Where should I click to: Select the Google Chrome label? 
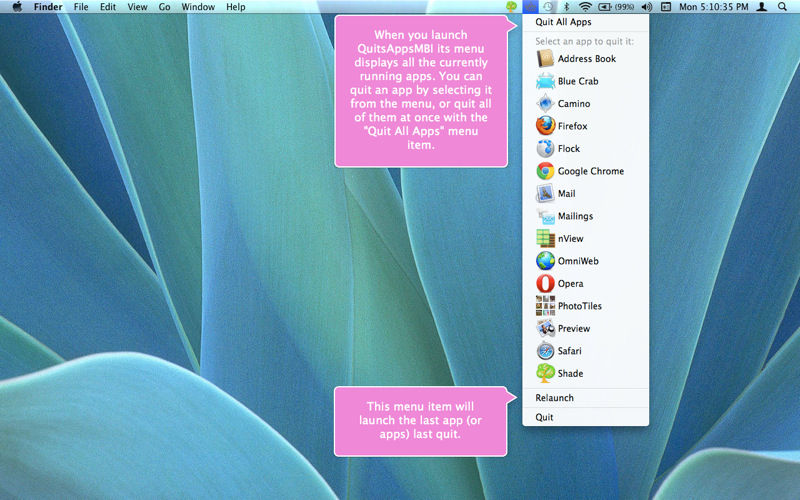pos(591,171)
